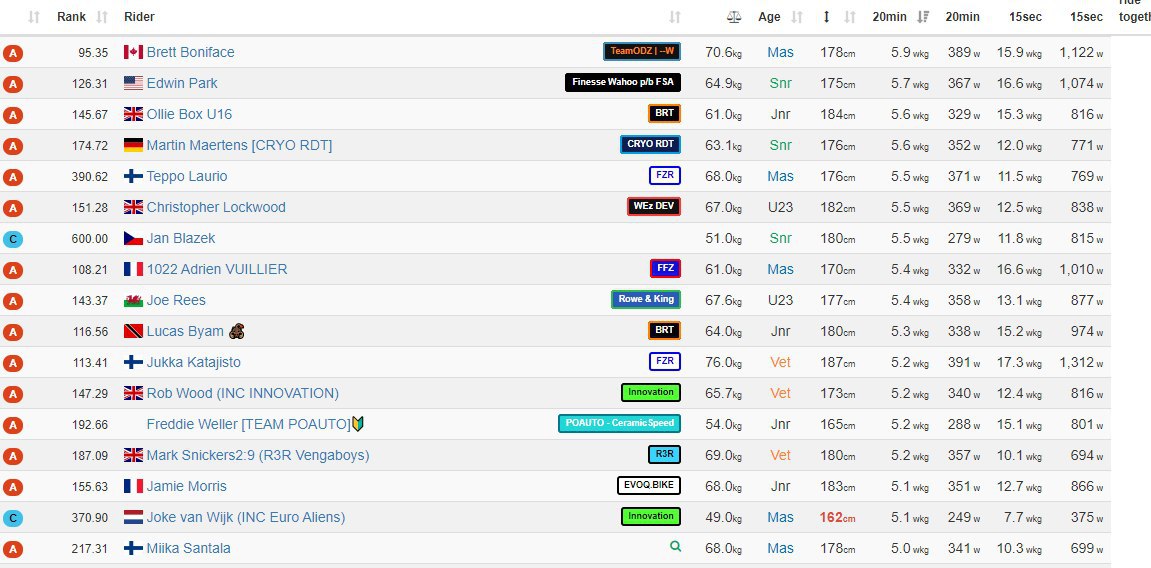Click the Vet age label for Rob Wood
Screen dimensions: 1151x568
click(x=780, y=393)
